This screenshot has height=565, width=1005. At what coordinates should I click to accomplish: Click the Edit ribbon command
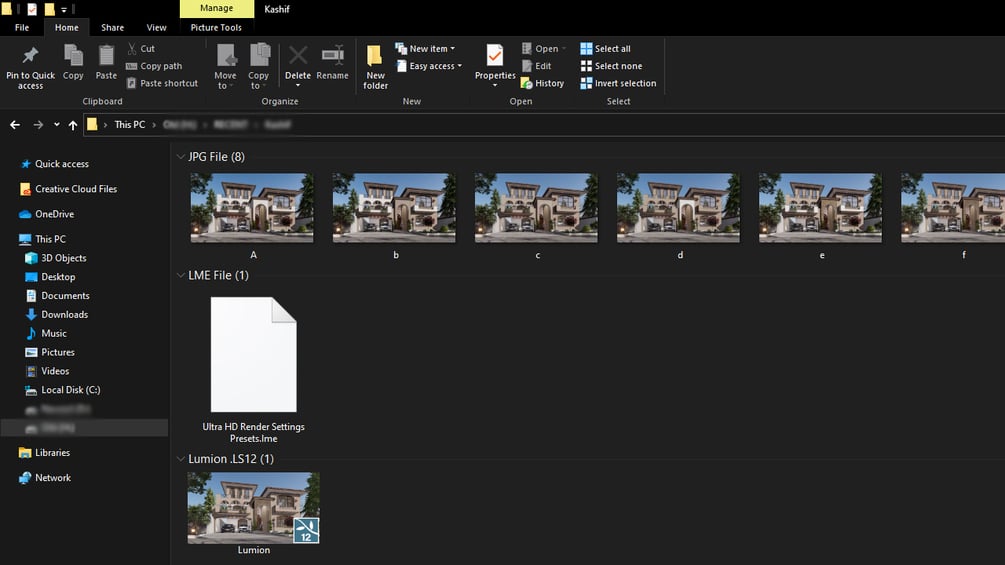[536, 66]
